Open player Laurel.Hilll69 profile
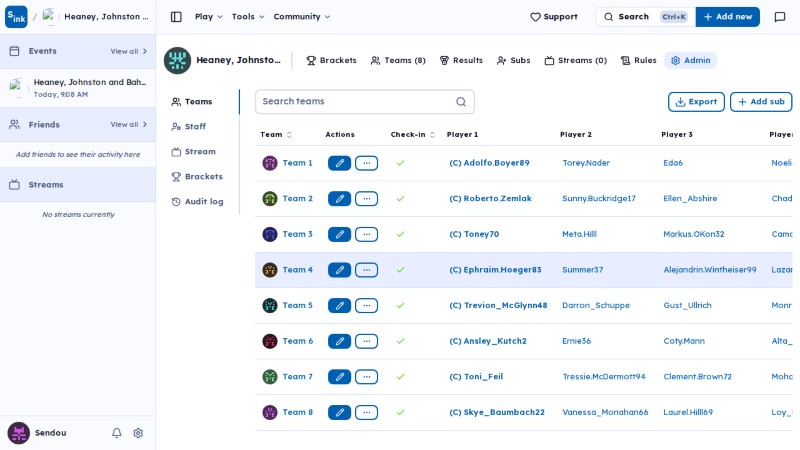Screen dimensions: 800x450 688,412
